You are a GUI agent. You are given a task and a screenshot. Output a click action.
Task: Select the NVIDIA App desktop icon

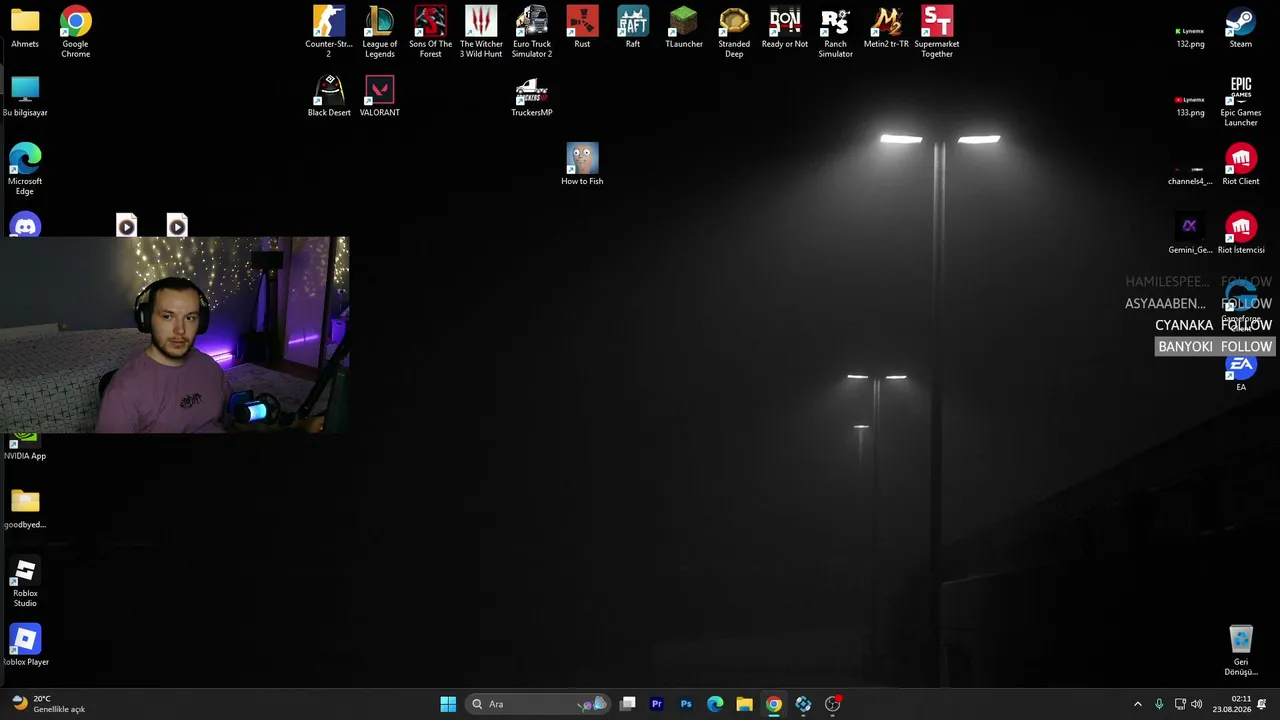coord(25,448)
